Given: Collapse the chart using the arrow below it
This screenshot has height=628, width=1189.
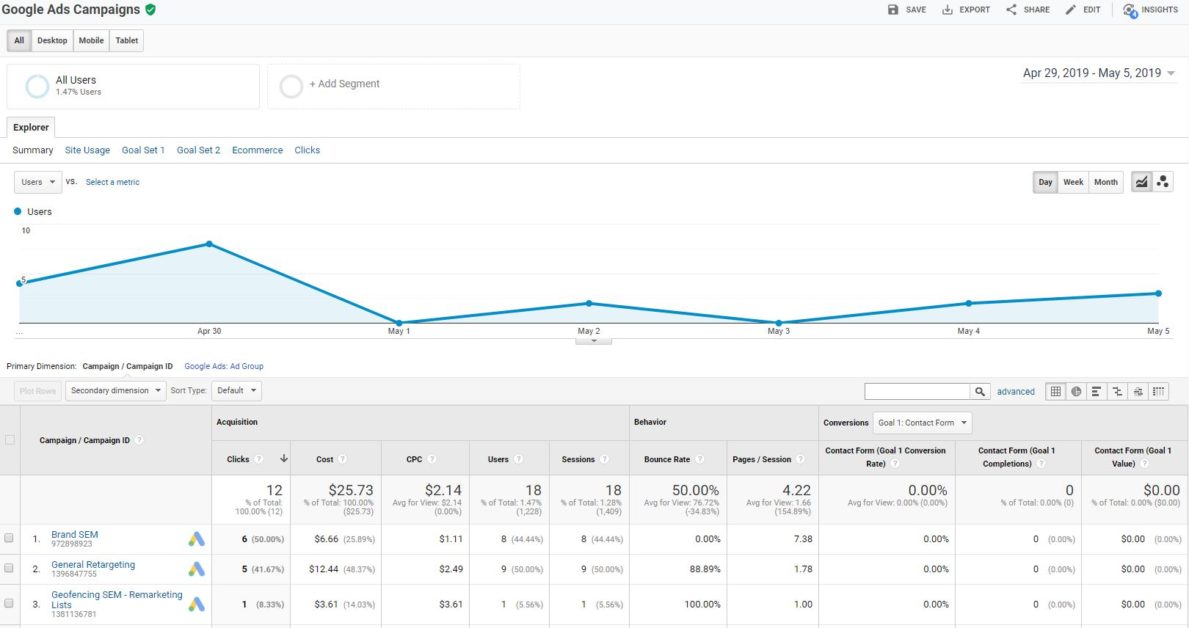Looking at the screenshot, I should point(594,341).
